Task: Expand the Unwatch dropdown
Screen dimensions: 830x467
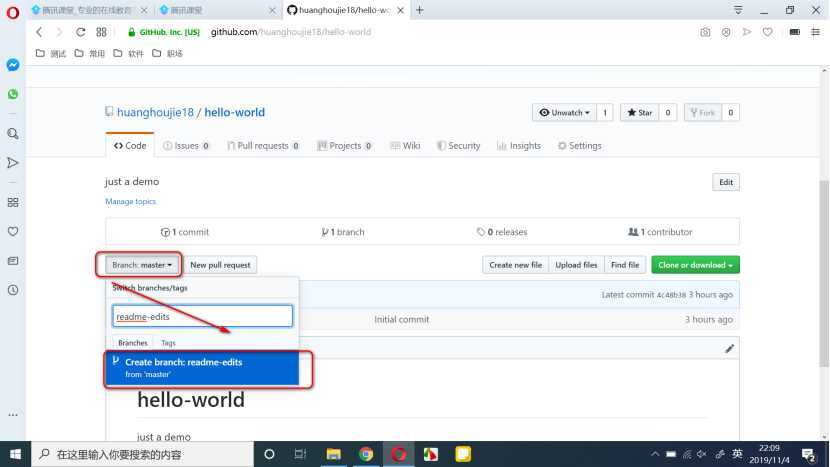Action: tap(564, 112)
